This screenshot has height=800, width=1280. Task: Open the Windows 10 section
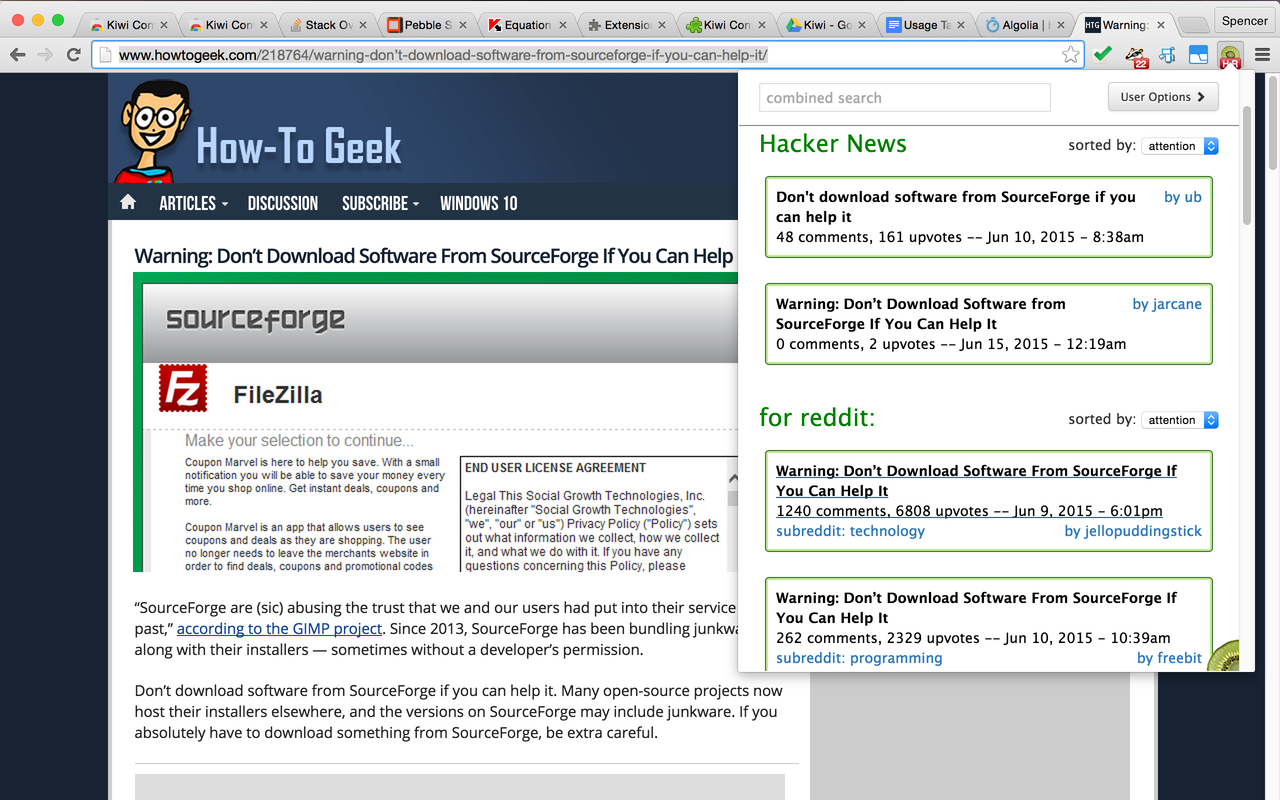pyautogui.click(x=479, y=203)
